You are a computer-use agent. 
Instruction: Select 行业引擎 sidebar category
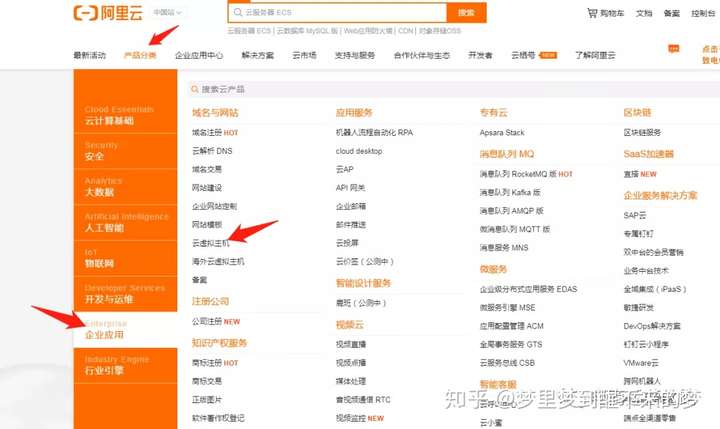[x=125, y=366]
